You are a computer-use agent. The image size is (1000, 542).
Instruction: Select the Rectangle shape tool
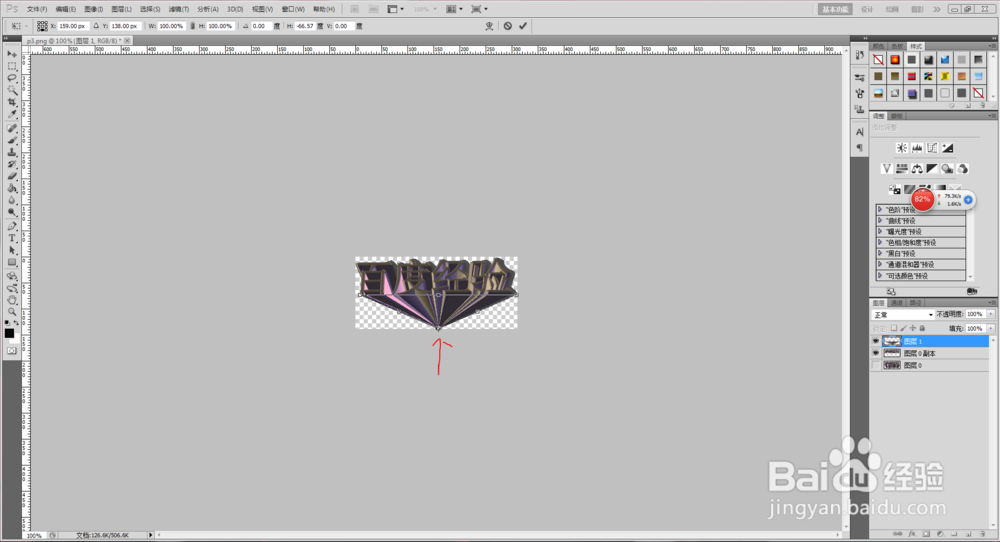pyautogui.click(x=12, y=263)
